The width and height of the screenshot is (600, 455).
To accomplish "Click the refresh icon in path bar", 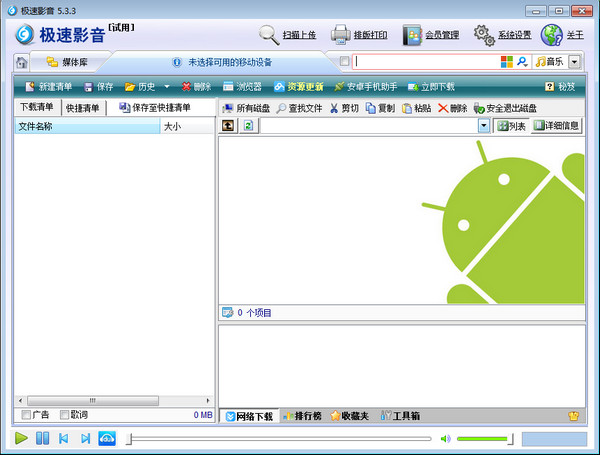I will click(248, 126).
